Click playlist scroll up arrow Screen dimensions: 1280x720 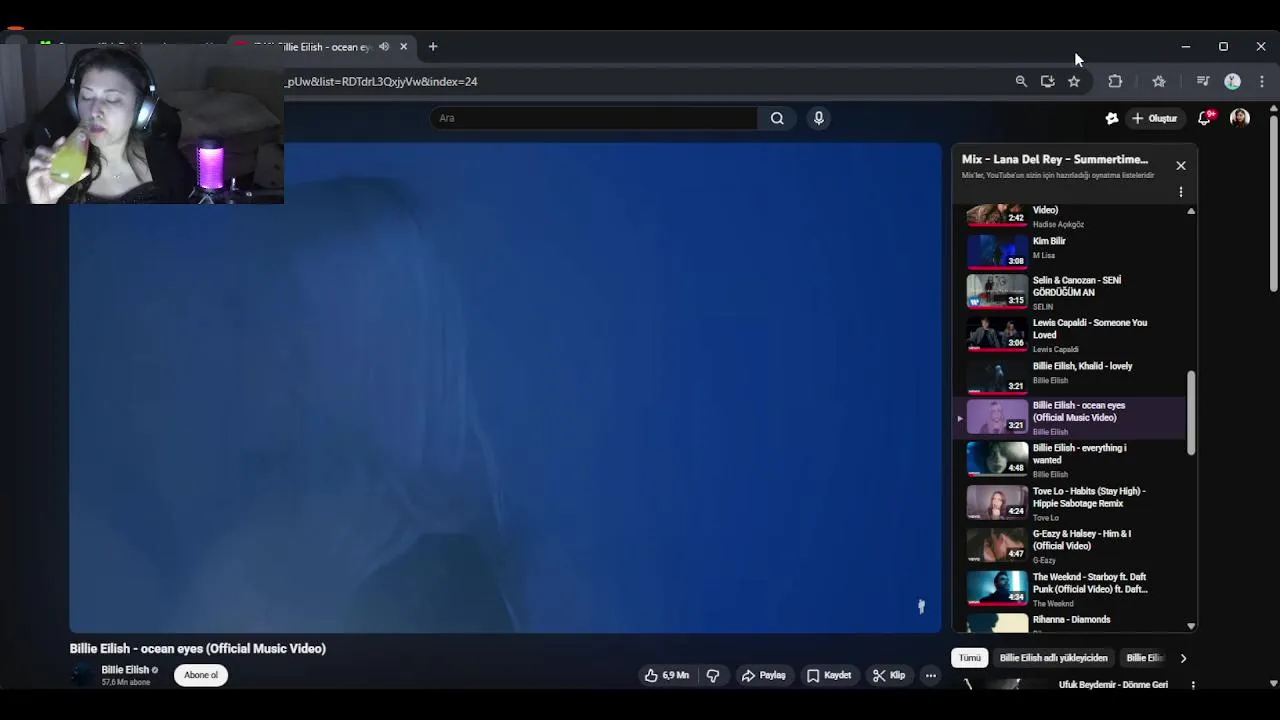(1191, 211)
